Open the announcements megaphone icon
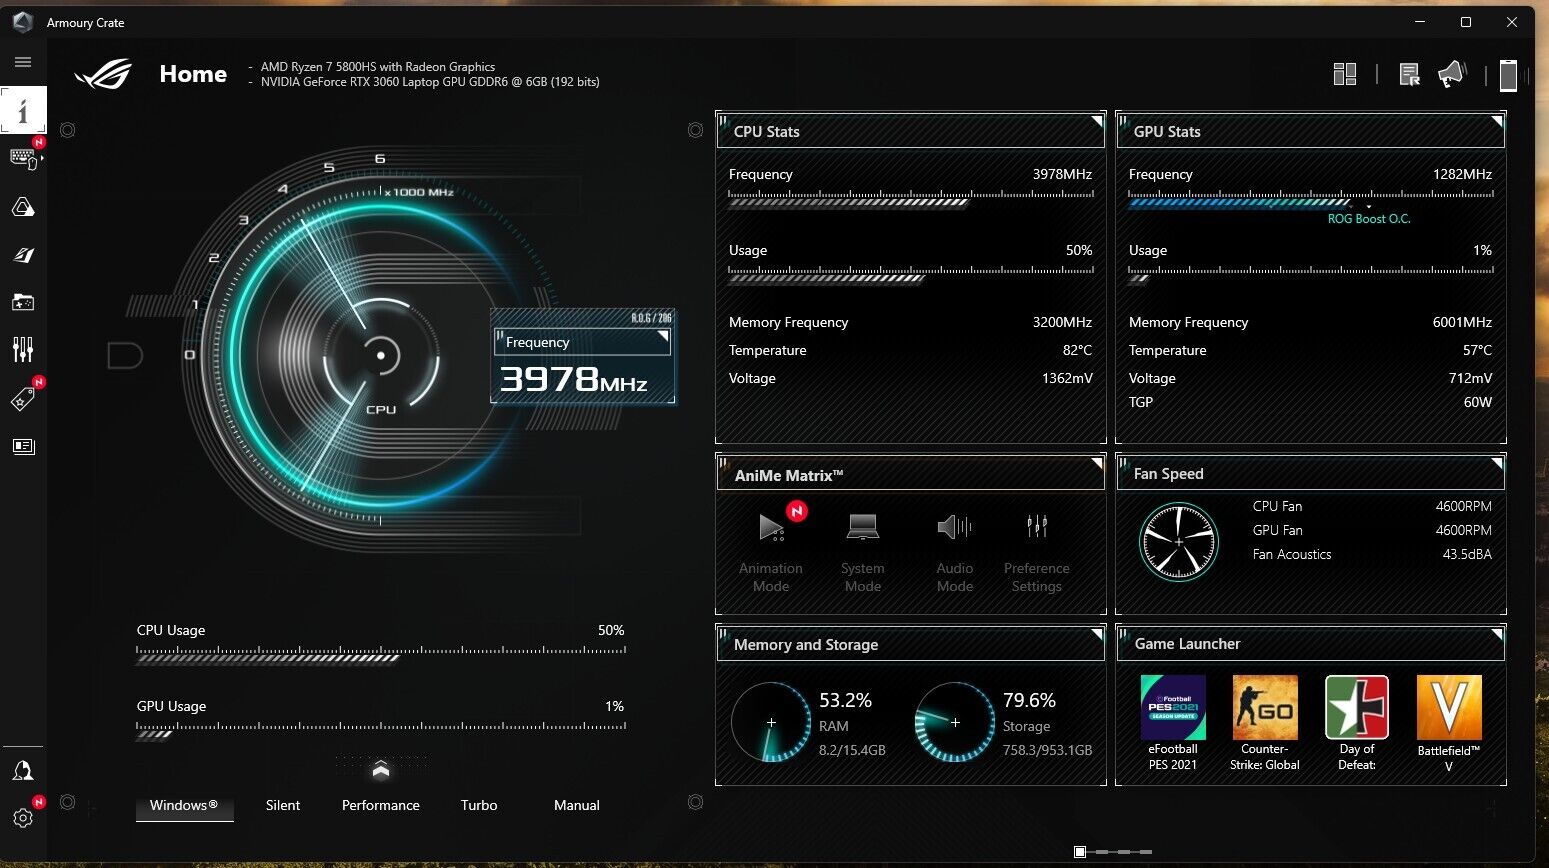The image size is (1549, 868). tap(1452, 74)
